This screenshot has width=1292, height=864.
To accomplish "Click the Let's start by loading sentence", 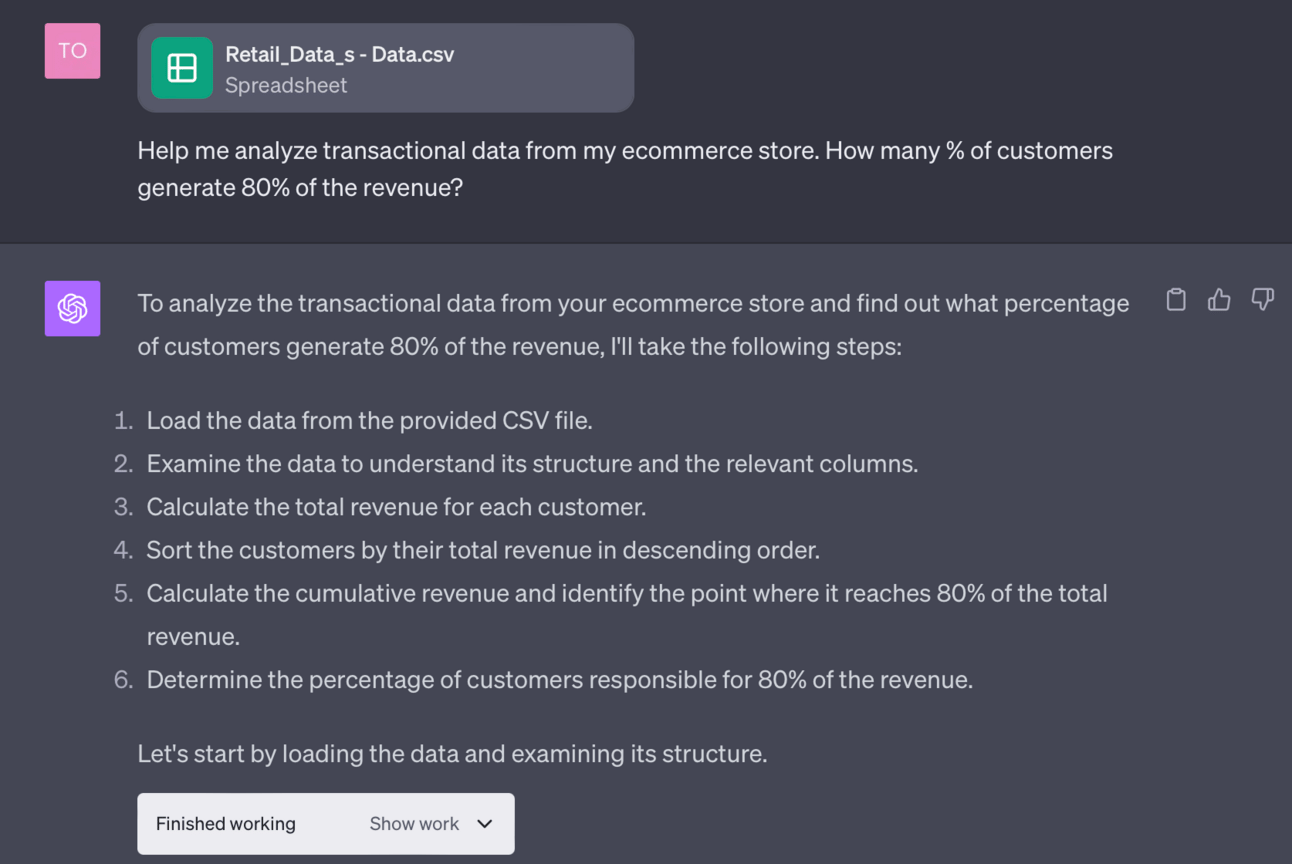I will click(452, 753).
